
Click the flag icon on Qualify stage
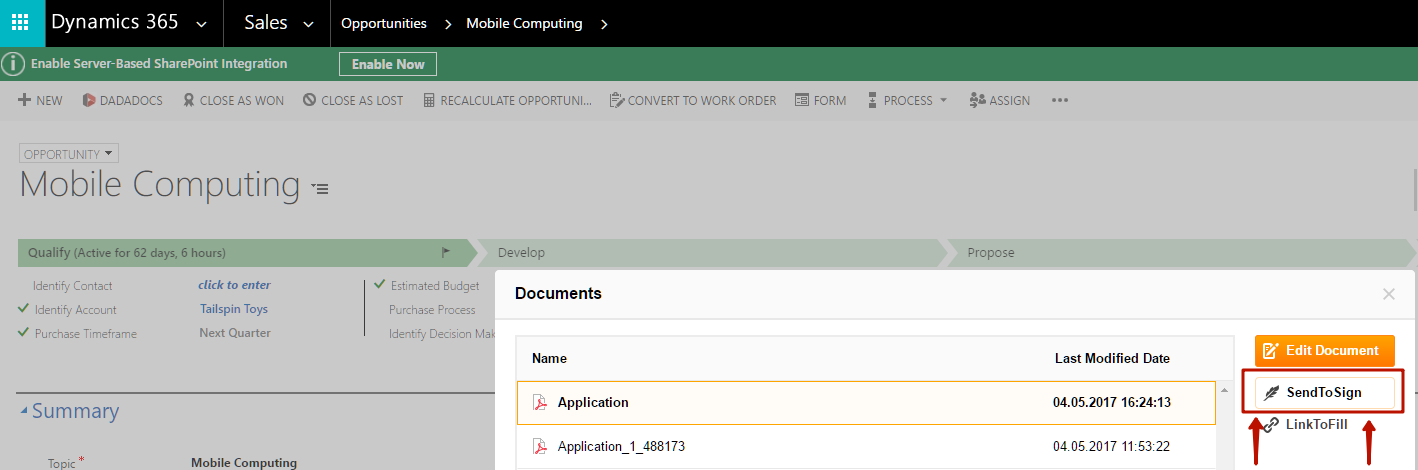point(446,253)
